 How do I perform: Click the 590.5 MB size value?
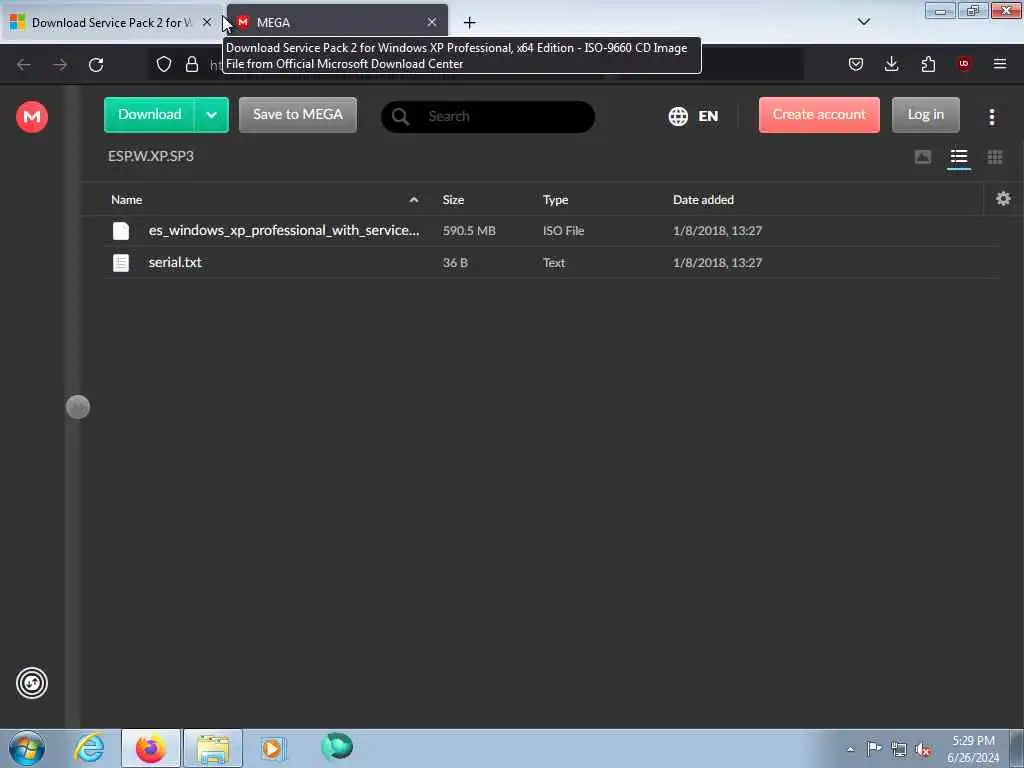coord(469,231)
